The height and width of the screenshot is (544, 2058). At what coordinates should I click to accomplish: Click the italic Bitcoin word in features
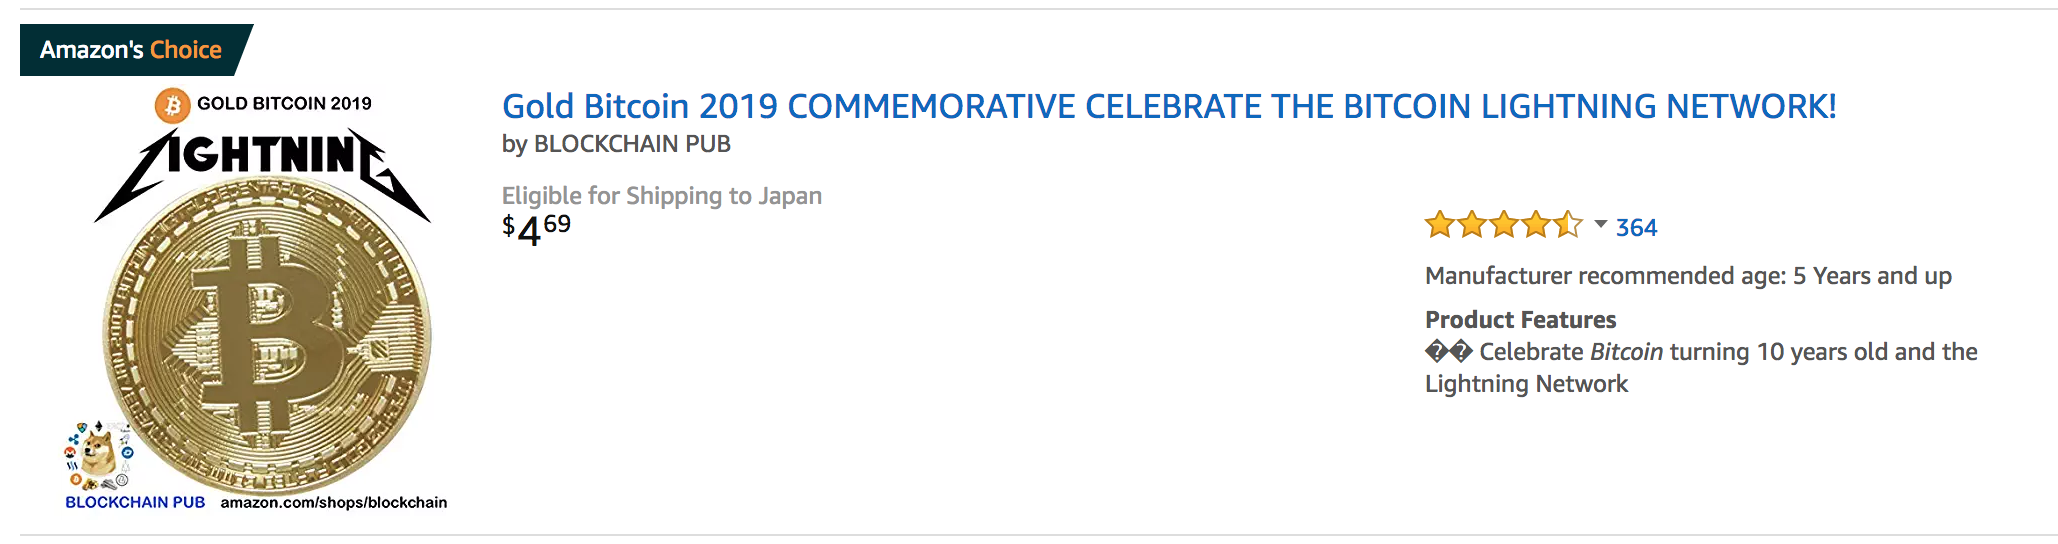click(x=1626, y=352)
